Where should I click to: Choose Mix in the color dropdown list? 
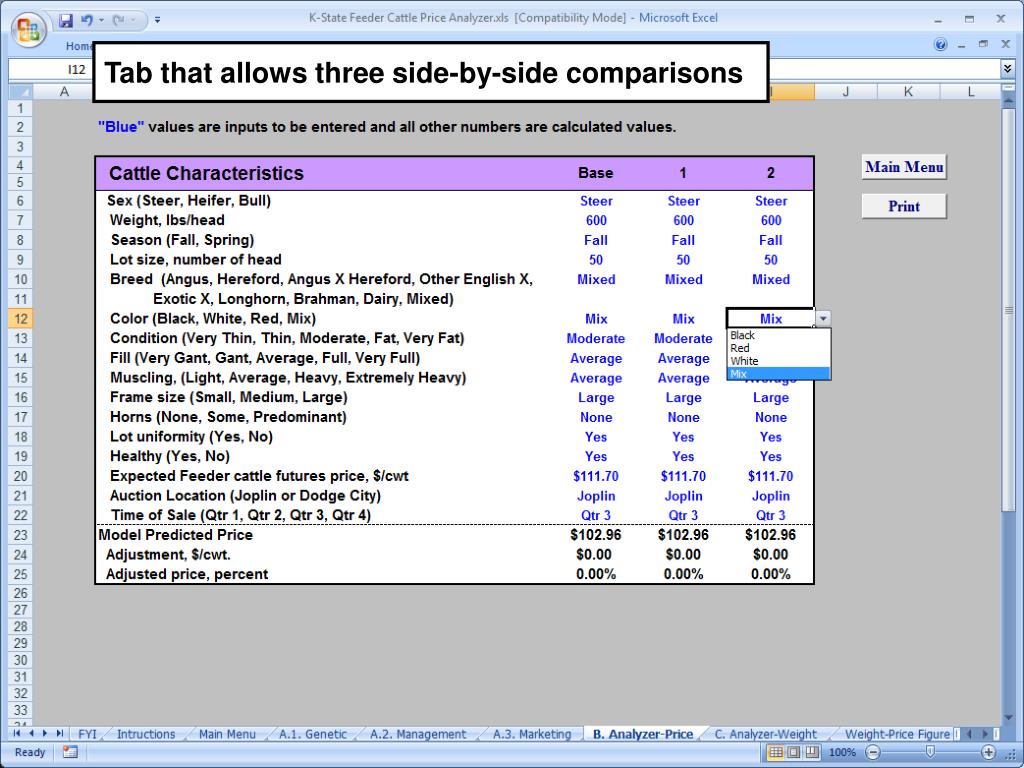coord(777,374)
